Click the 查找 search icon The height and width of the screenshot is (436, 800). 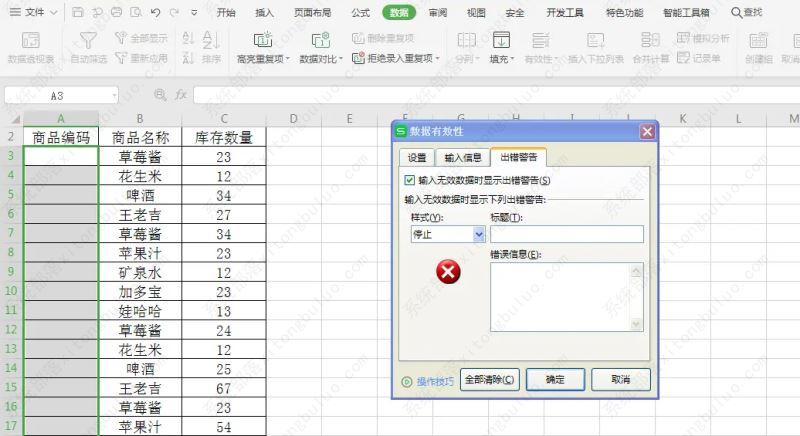tap(737, 13)
